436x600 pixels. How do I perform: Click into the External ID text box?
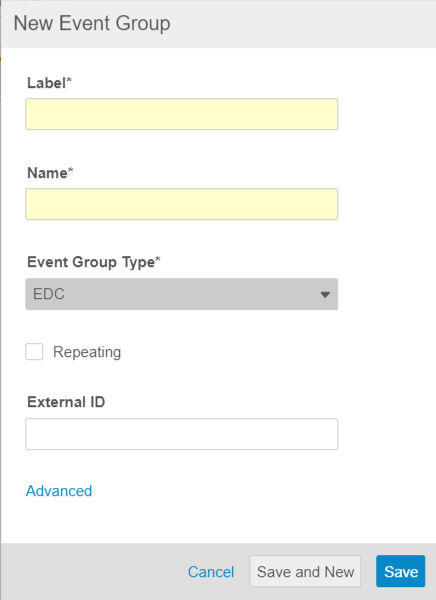181,434
